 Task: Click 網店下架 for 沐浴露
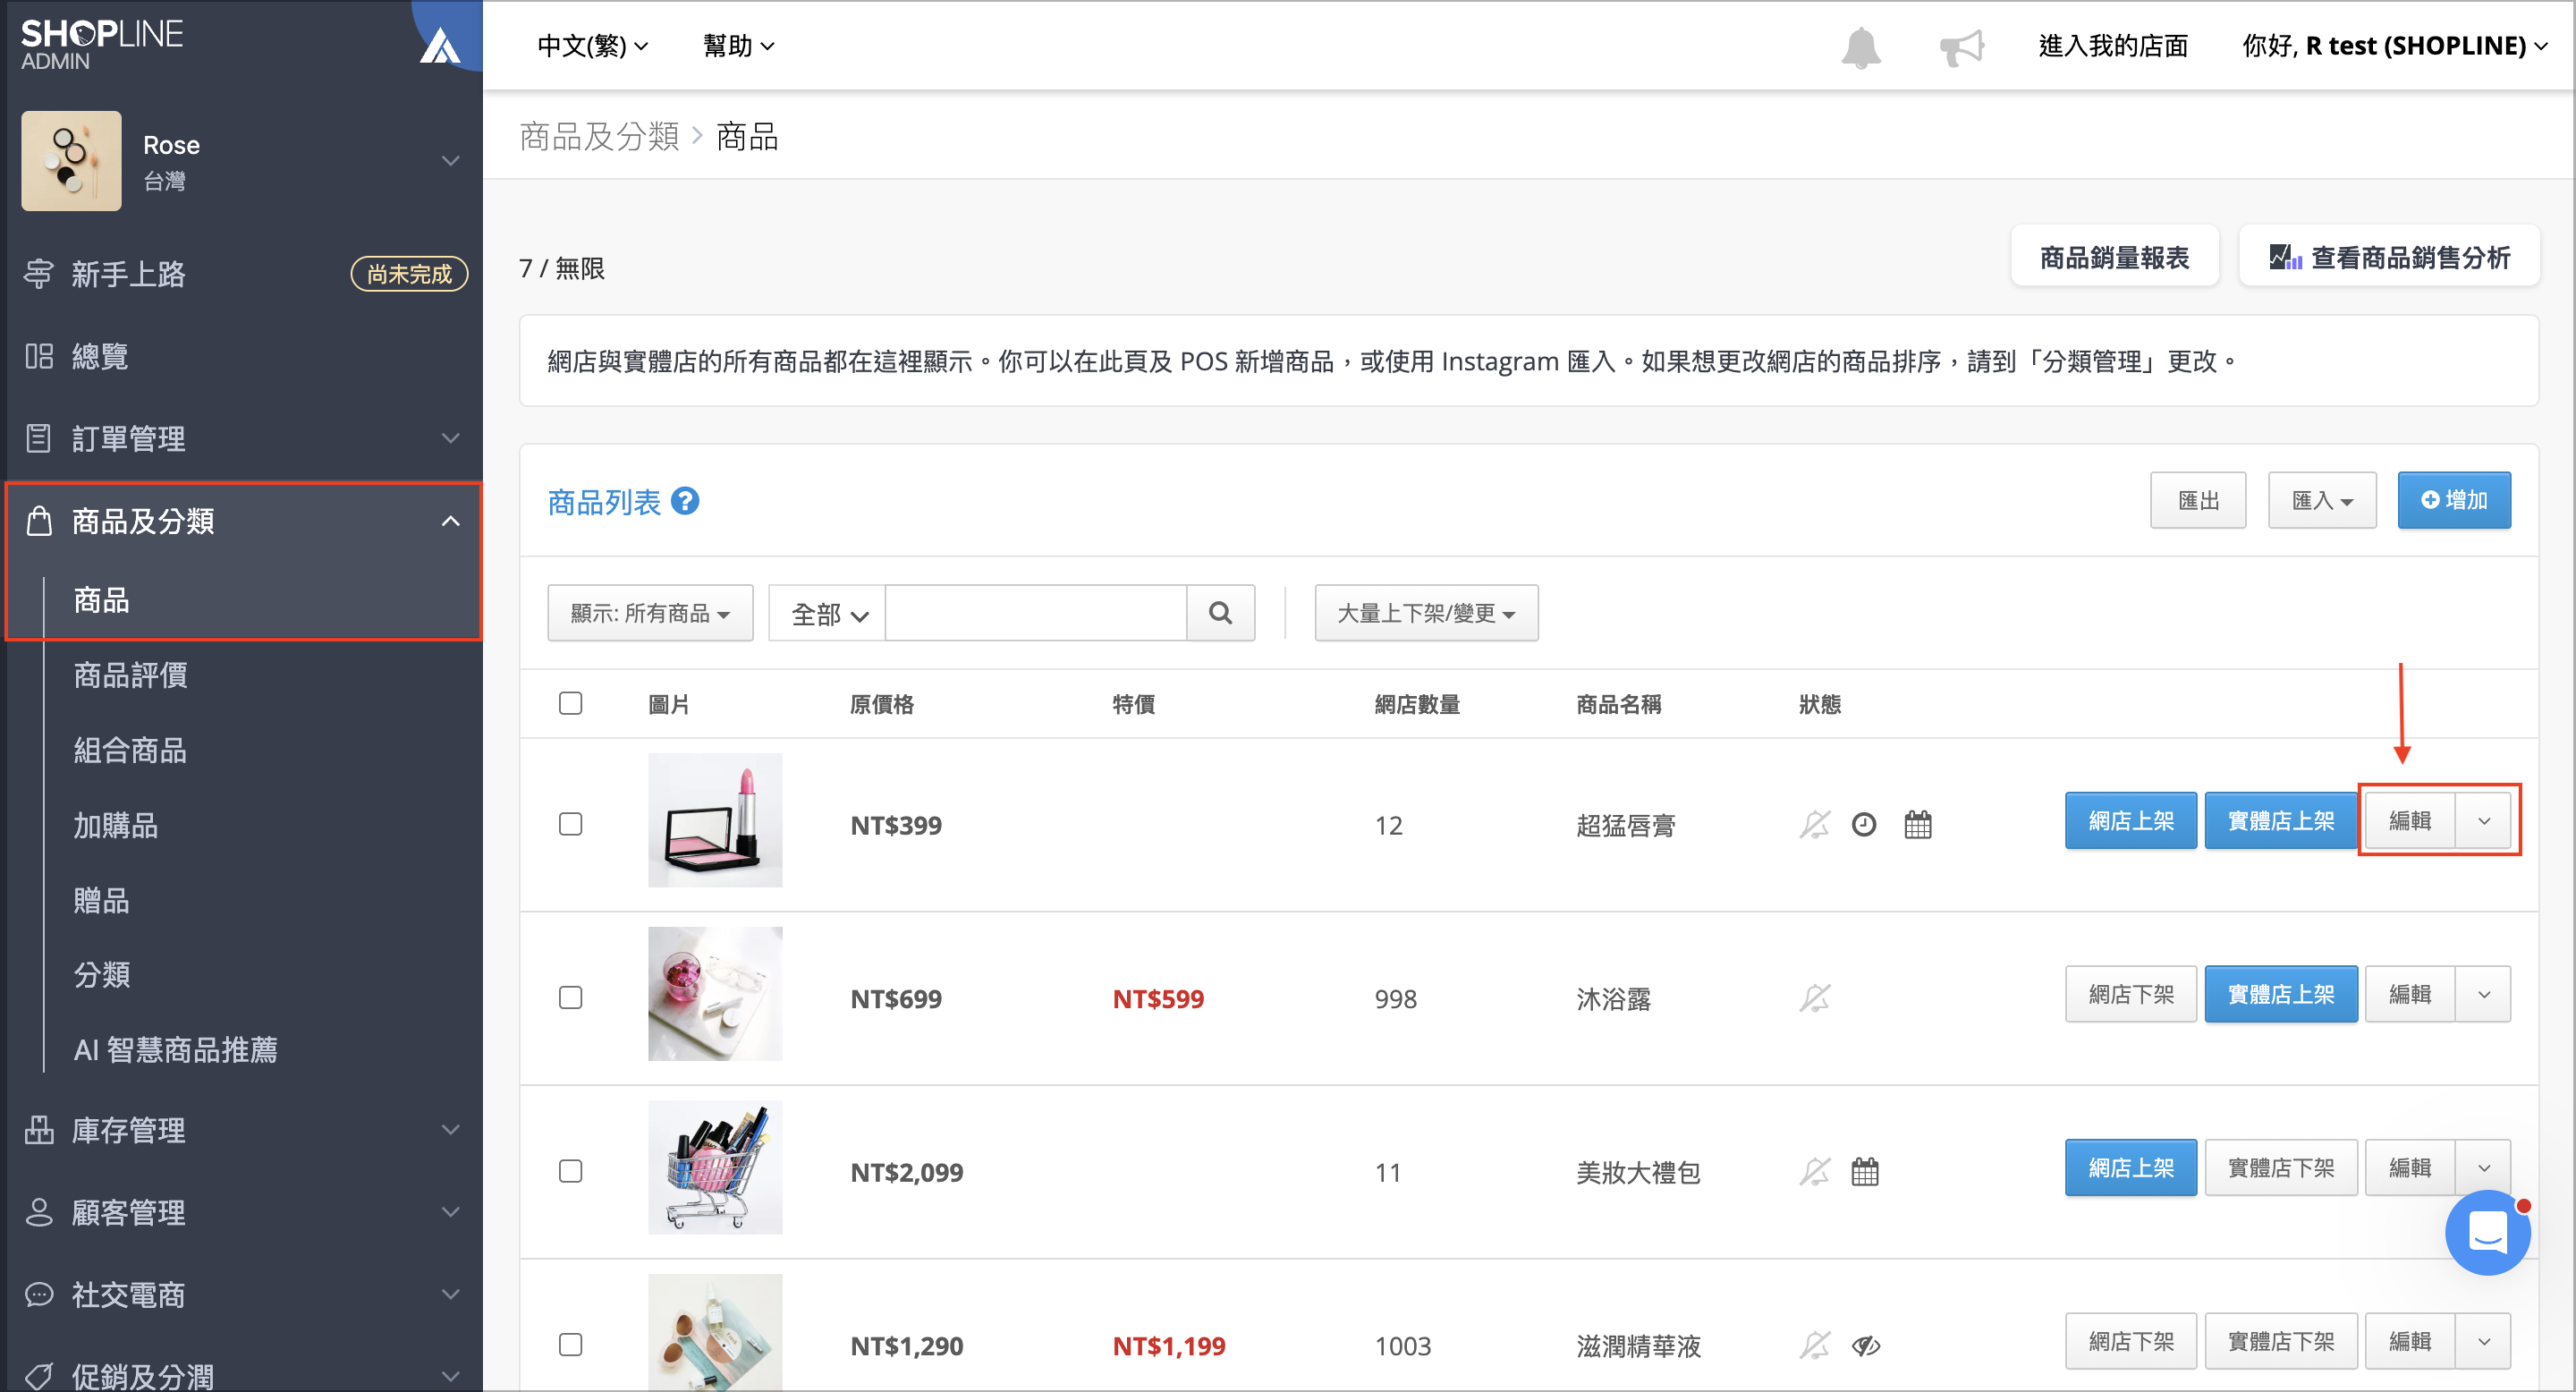(x=2131, y=994)
